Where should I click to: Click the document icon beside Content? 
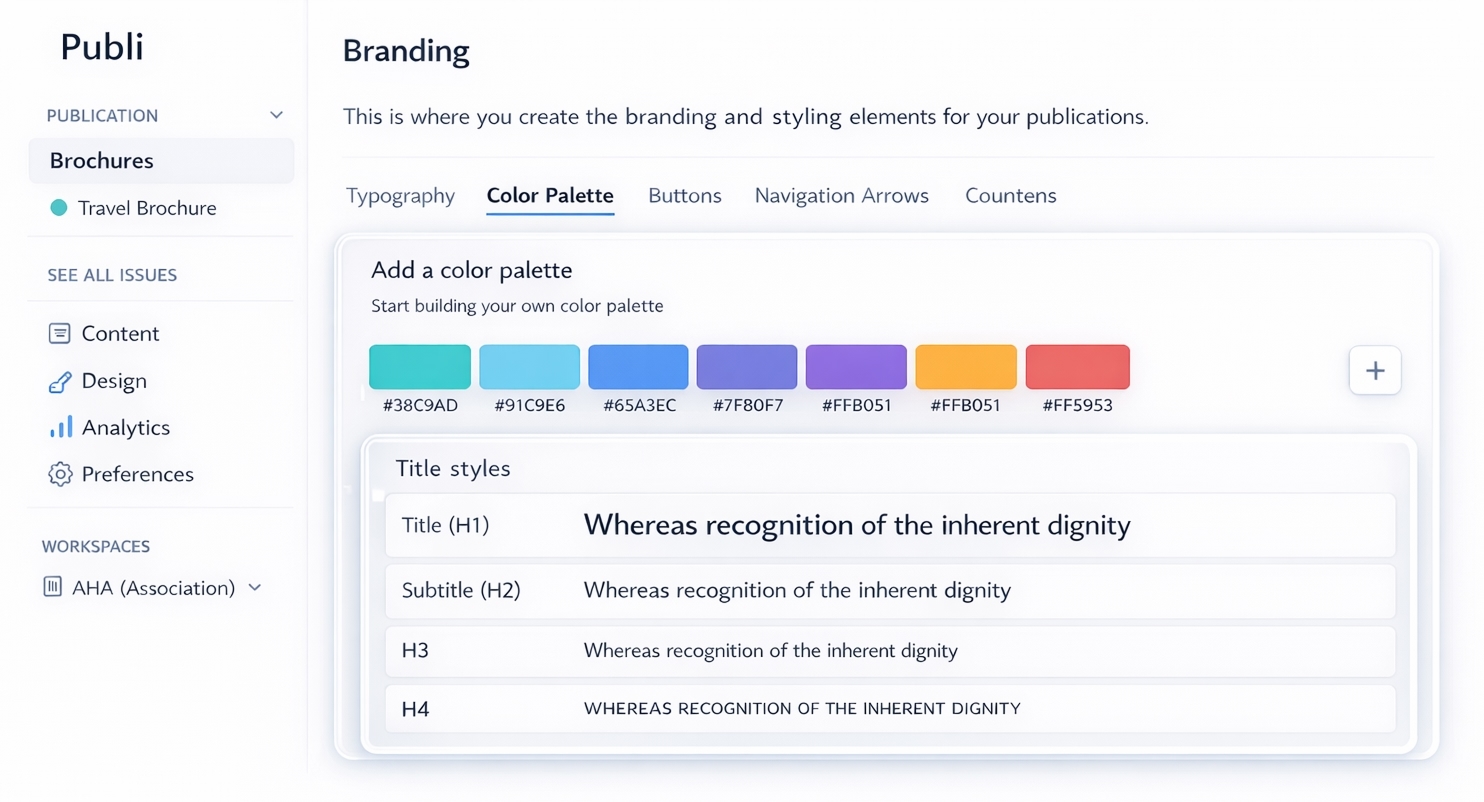[x=60, y=333]
